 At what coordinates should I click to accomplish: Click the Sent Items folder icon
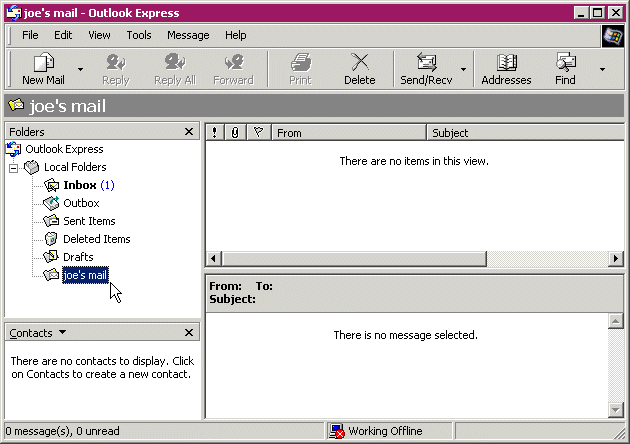click(x=51, y=221)
